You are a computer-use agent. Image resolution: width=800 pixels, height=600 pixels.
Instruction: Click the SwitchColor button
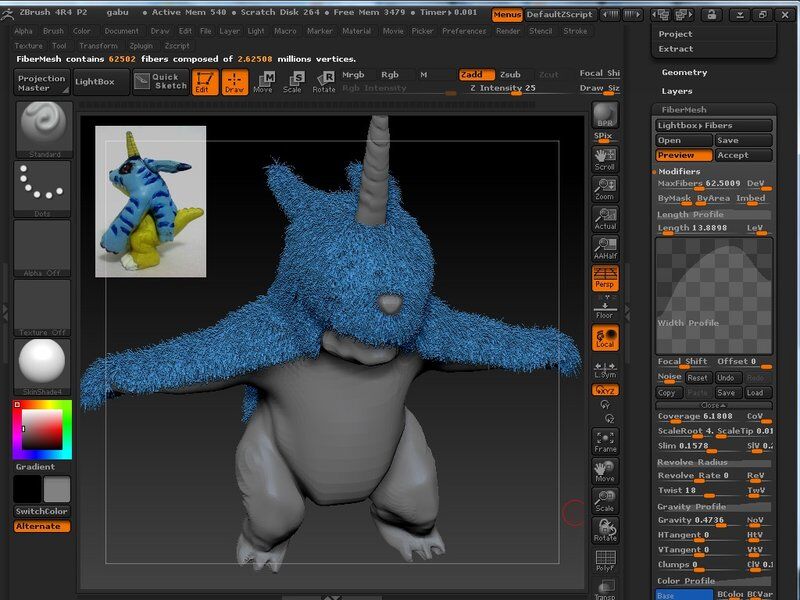(x=42, y=511)
